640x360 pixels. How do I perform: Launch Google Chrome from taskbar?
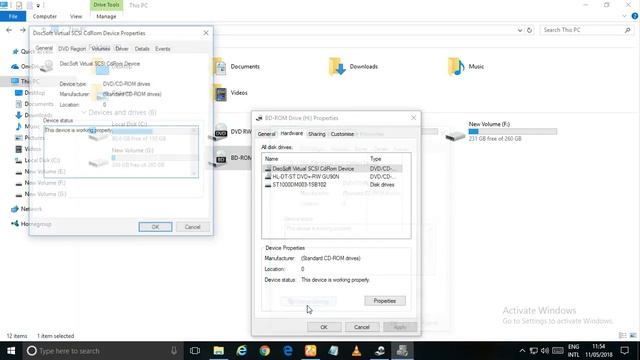click(x=264, y=351)
